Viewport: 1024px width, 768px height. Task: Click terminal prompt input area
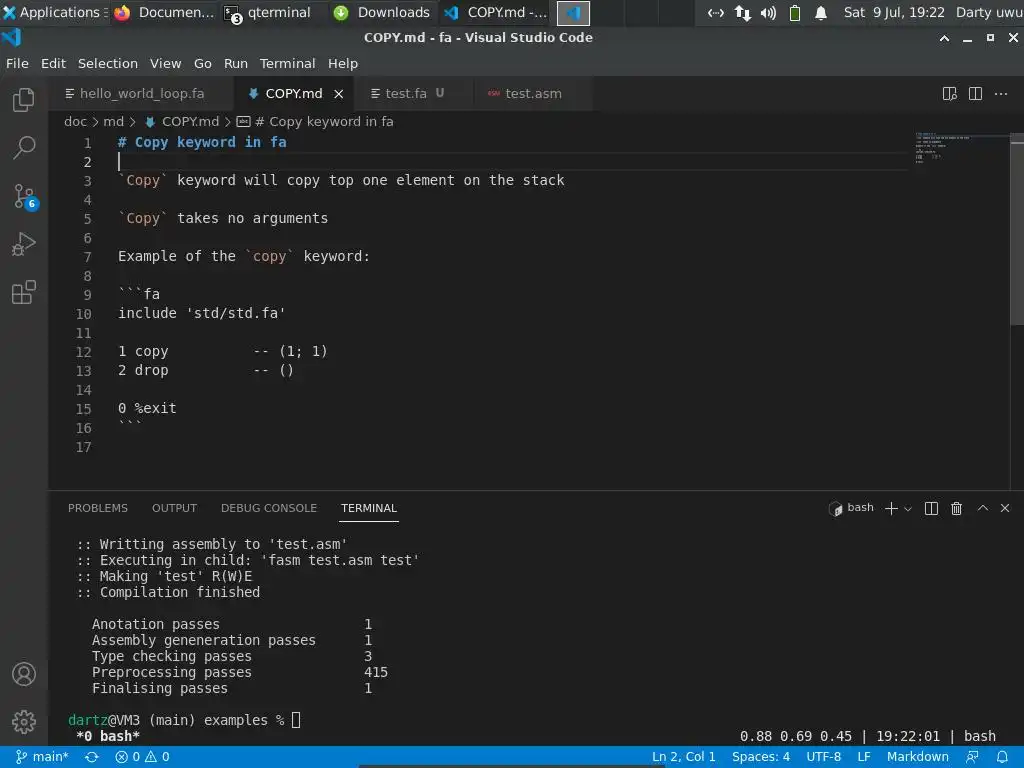296,720
